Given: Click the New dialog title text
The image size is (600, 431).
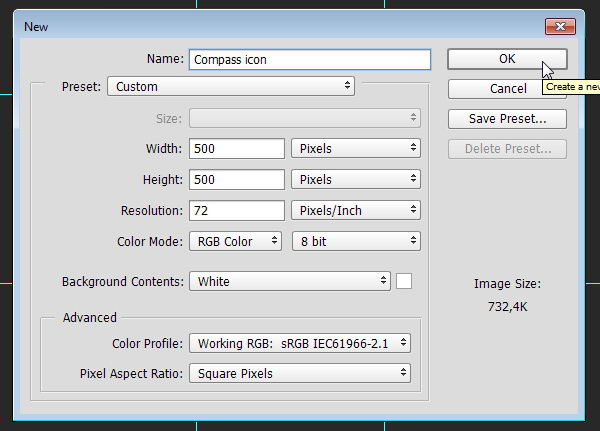Looking at the screenshot, I should [36, 27].
